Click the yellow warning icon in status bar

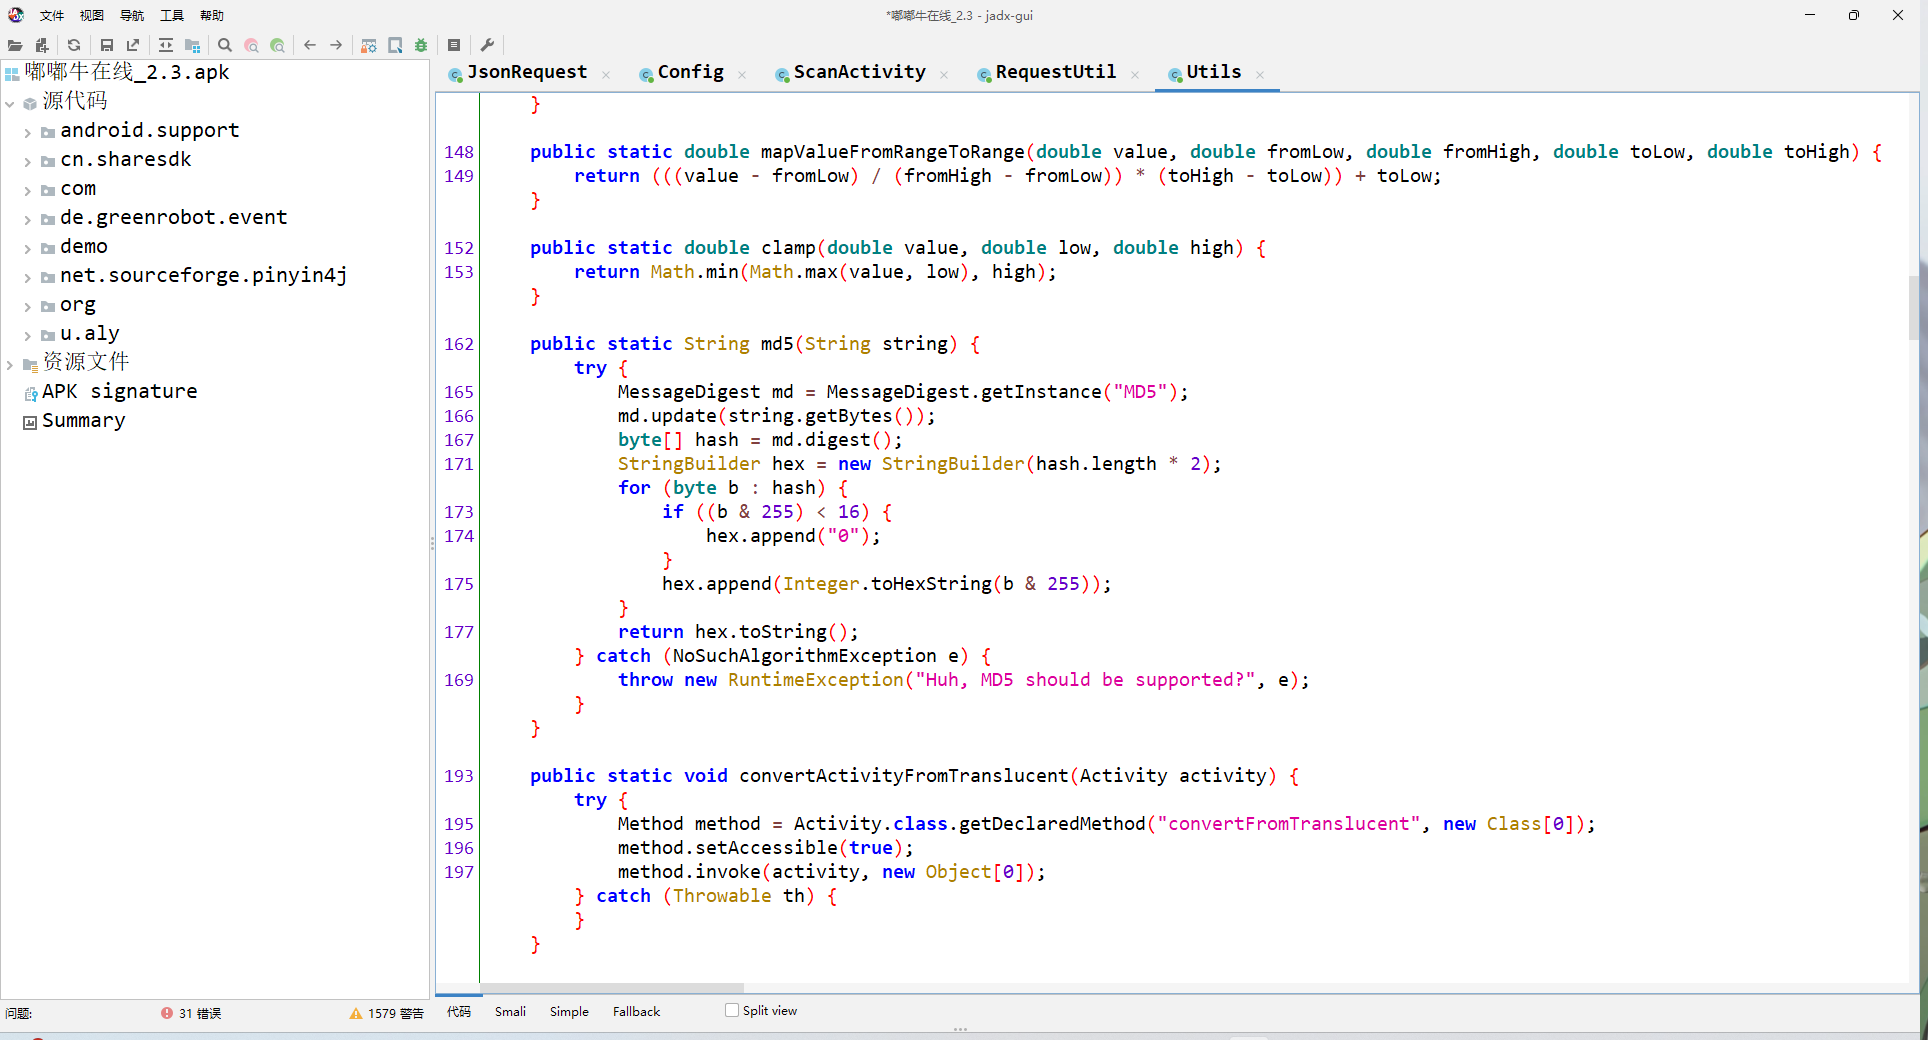pyautogui.click(x=356, y=1013)
